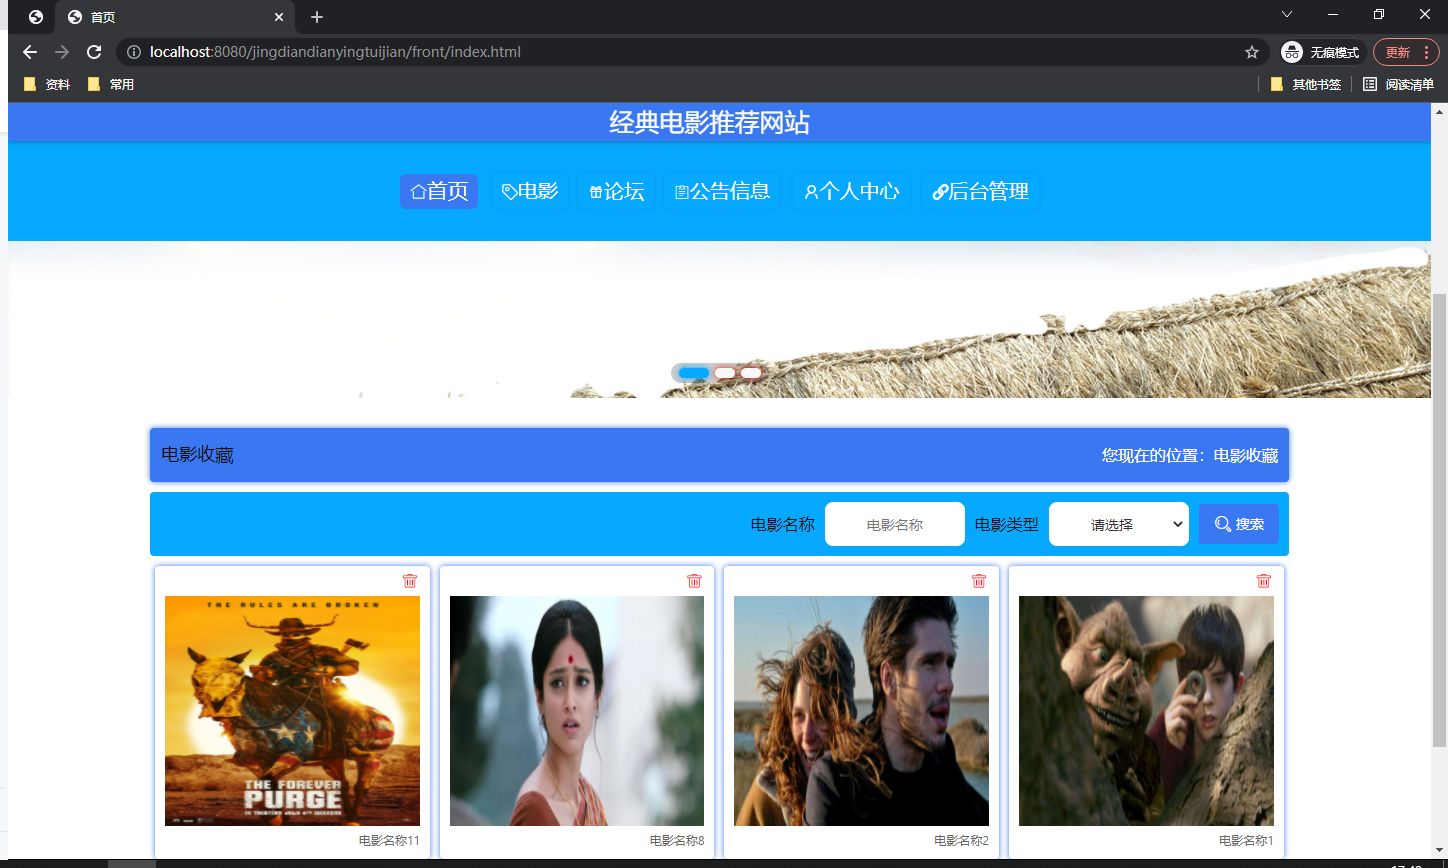Remove 电影名称8 using its trash icon
1448x868 pixels.
tap(694, 581)
